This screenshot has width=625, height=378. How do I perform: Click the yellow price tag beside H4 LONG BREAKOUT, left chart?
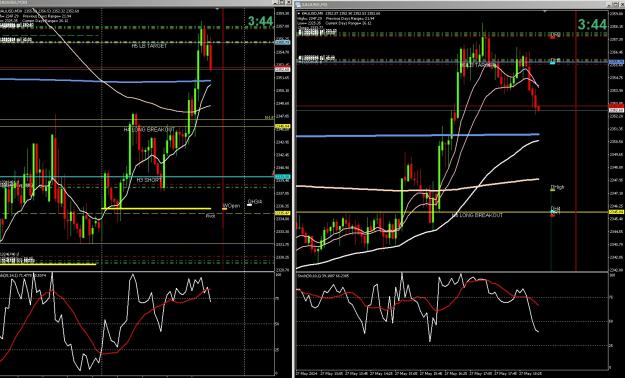(x=283, y=126)
